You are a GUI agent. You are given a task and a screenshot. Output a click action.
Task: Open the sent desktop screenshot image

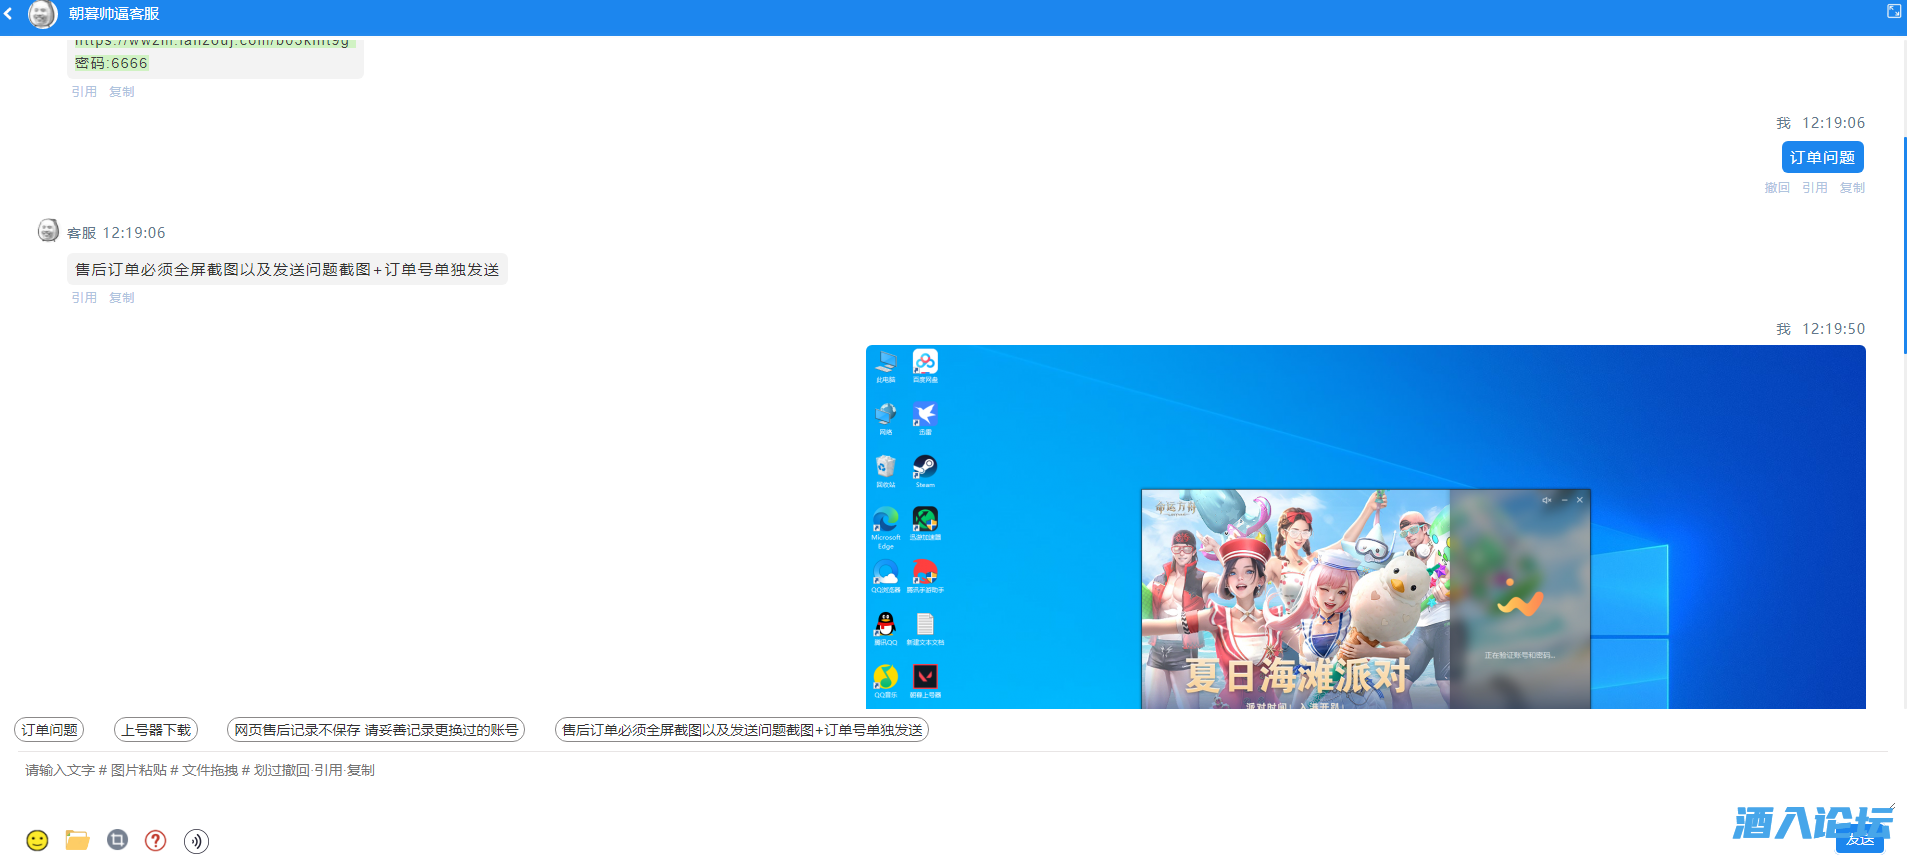coord(1366,527)
